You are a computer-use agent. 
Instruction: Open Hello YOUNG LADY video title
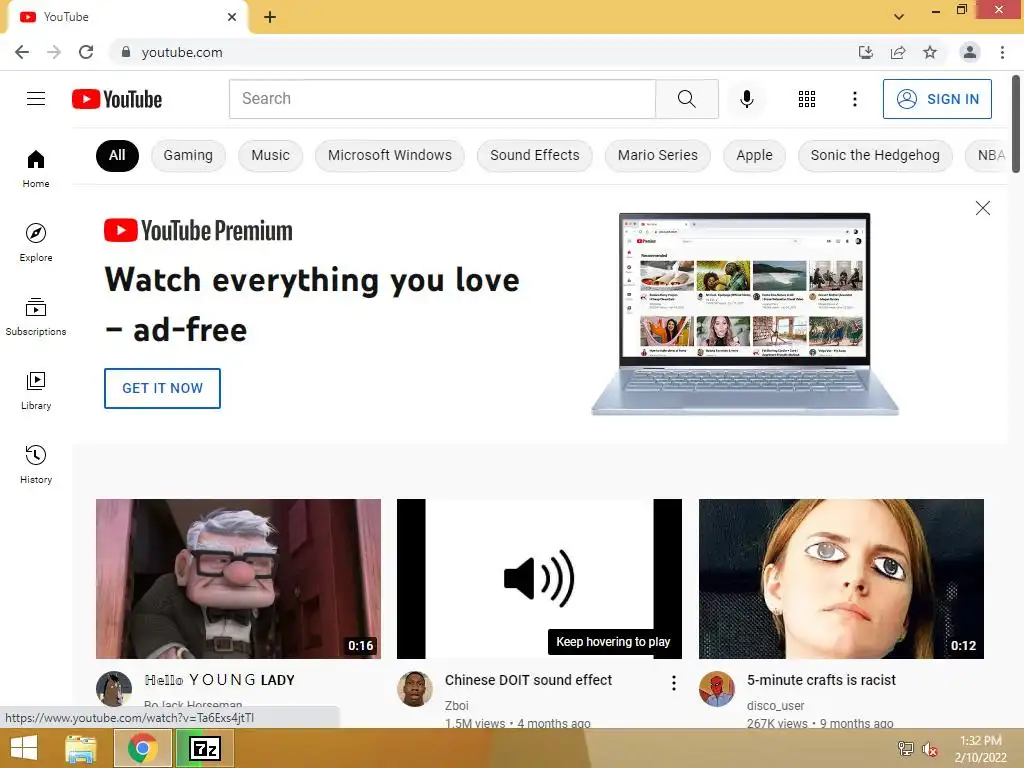219,680
